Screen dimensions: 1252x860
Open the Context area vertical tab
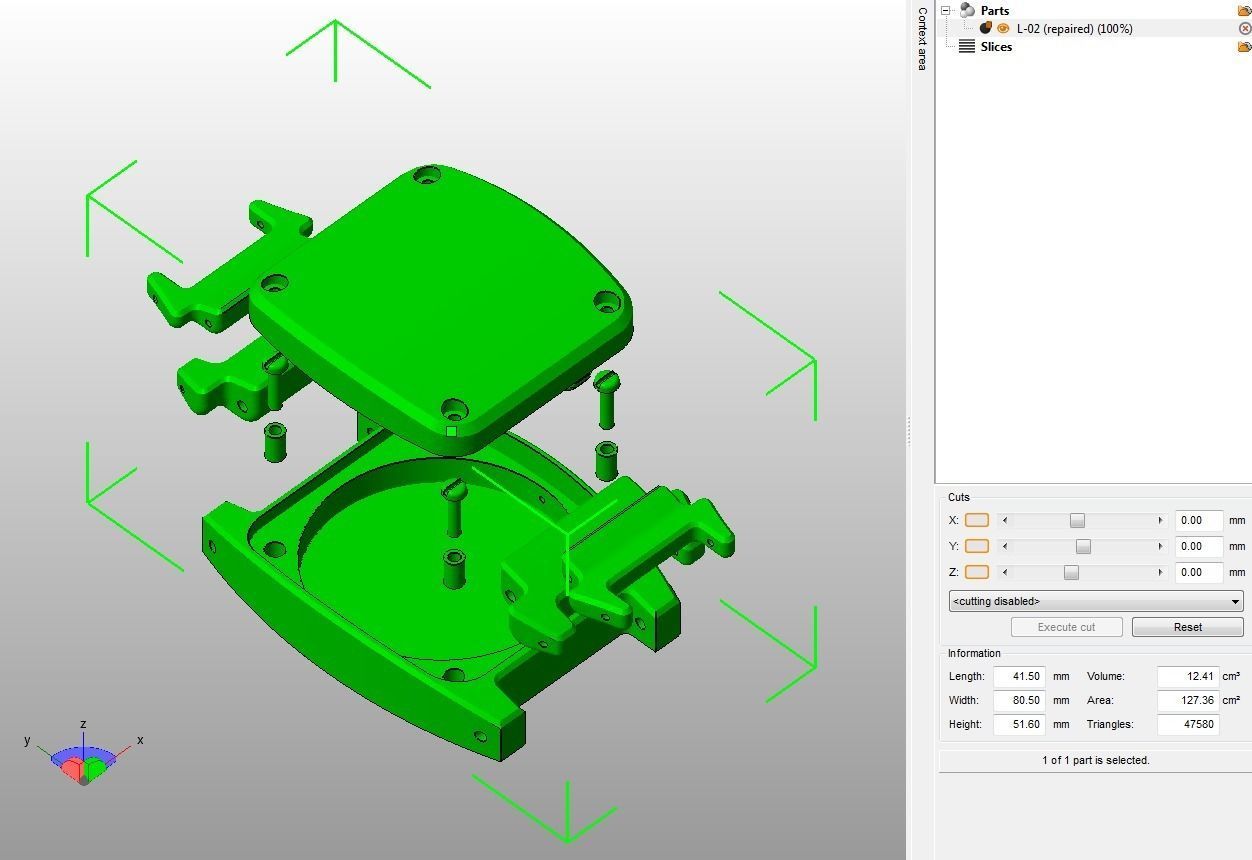pyautogui.click(x=921, y=38)
